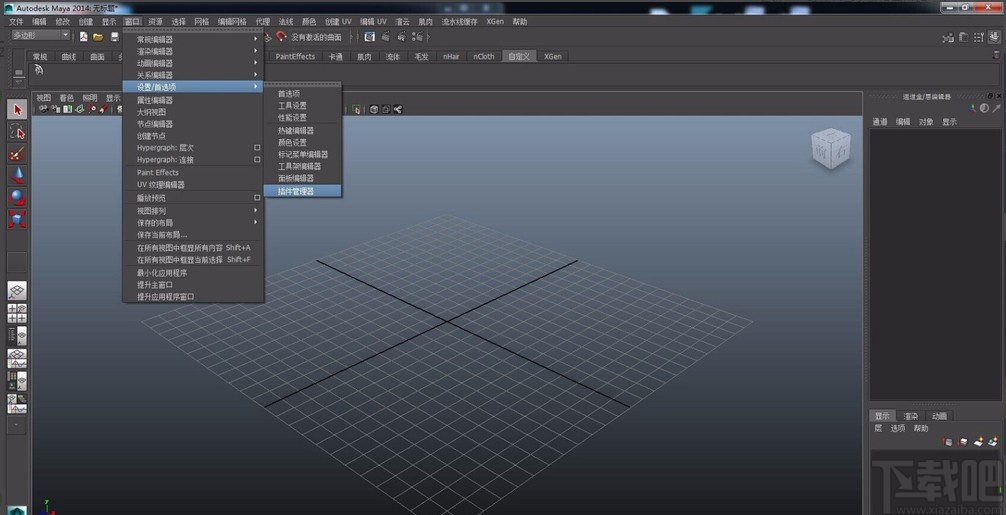The width and height of the screenshot is (1006, 515).
Task: Click the wireframe cube icon in panel toolbar
Action: point(374,109)
